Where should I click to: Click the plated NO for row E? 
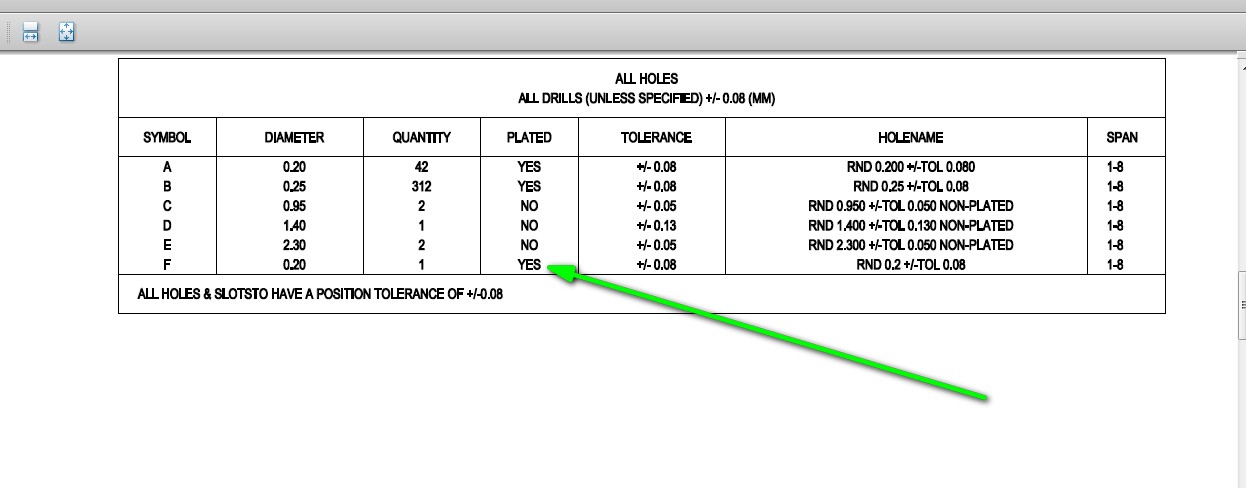click(529, 245)
